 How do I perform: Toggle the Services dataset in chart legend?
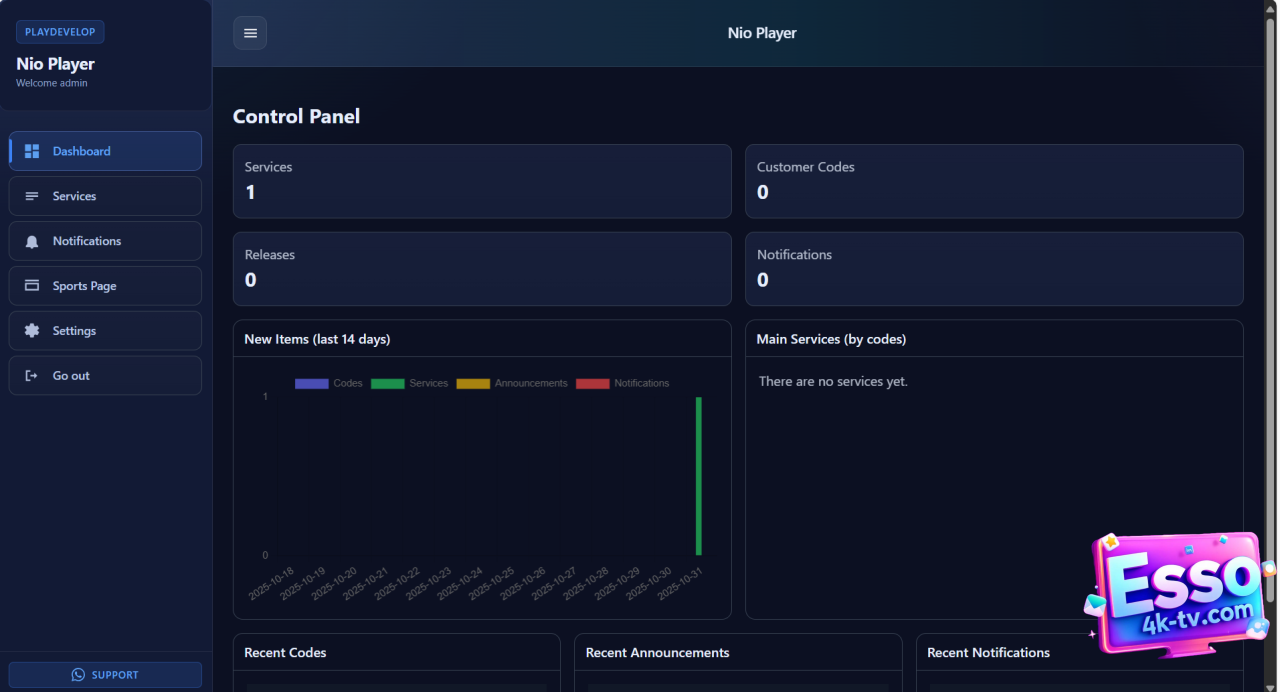409,384
